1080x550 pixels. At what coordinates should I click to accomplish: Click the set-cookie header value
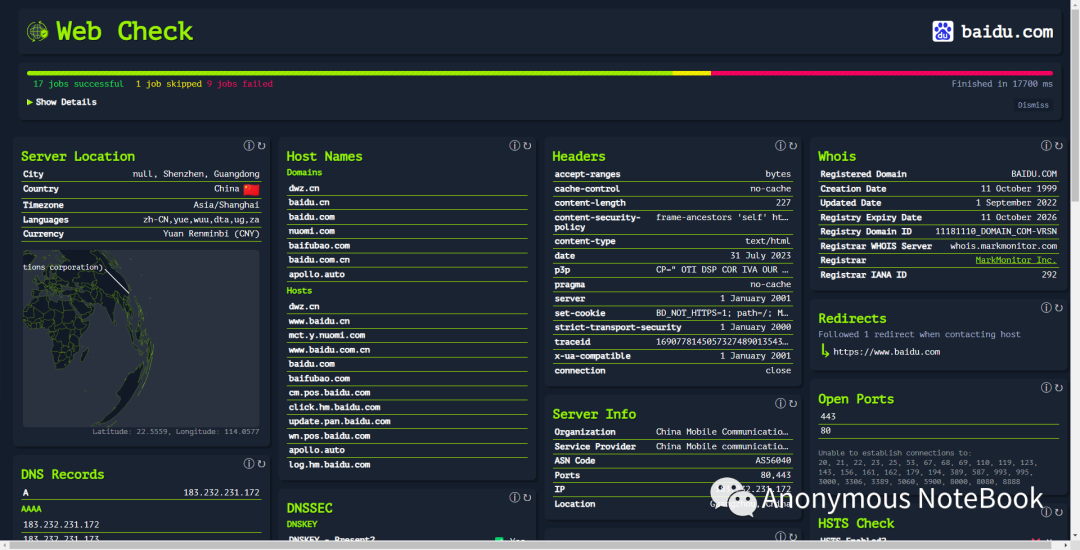point(722,313)
